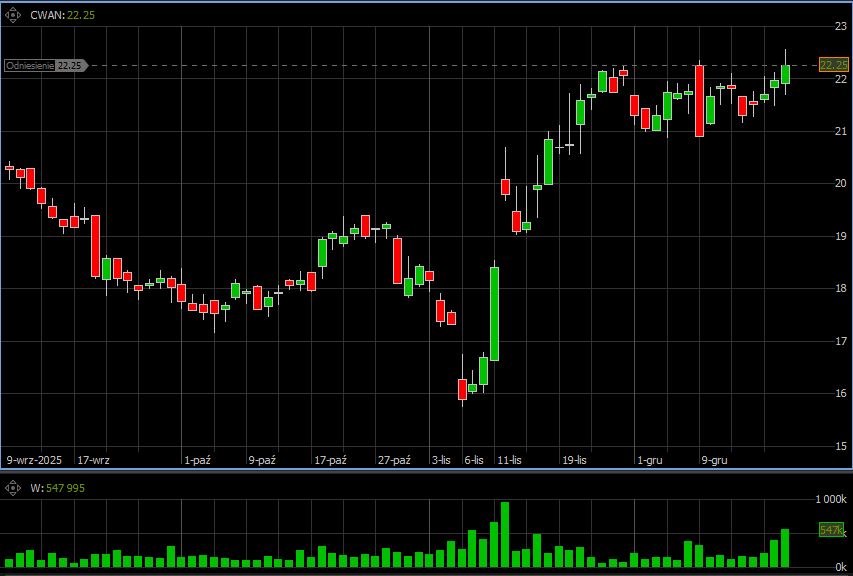Click the tallest green volume bar
The width and height of the screenshot is (853, 576).
505,533
